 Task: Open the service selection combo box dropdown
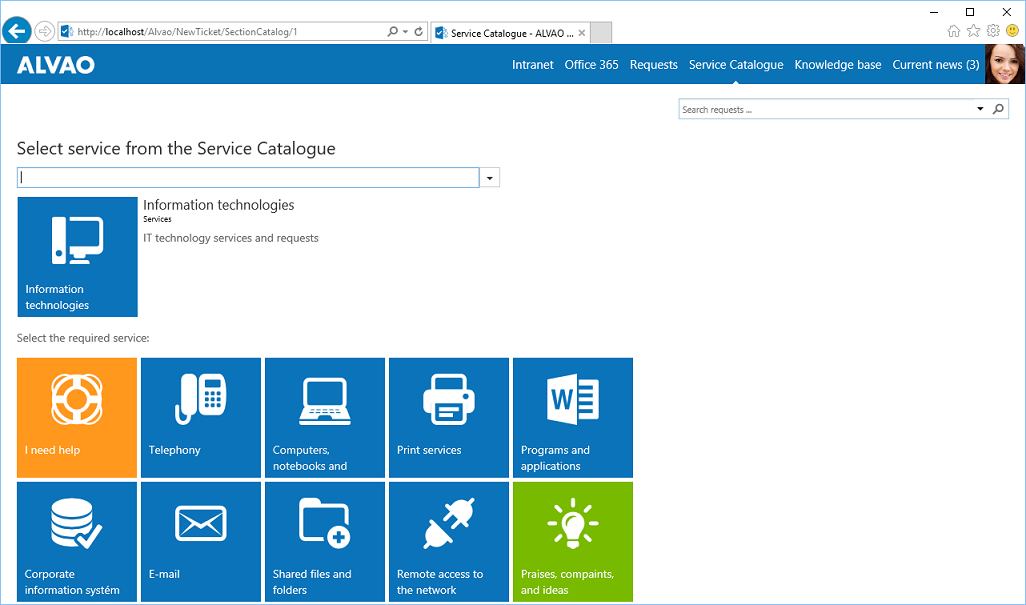point(489,176)
